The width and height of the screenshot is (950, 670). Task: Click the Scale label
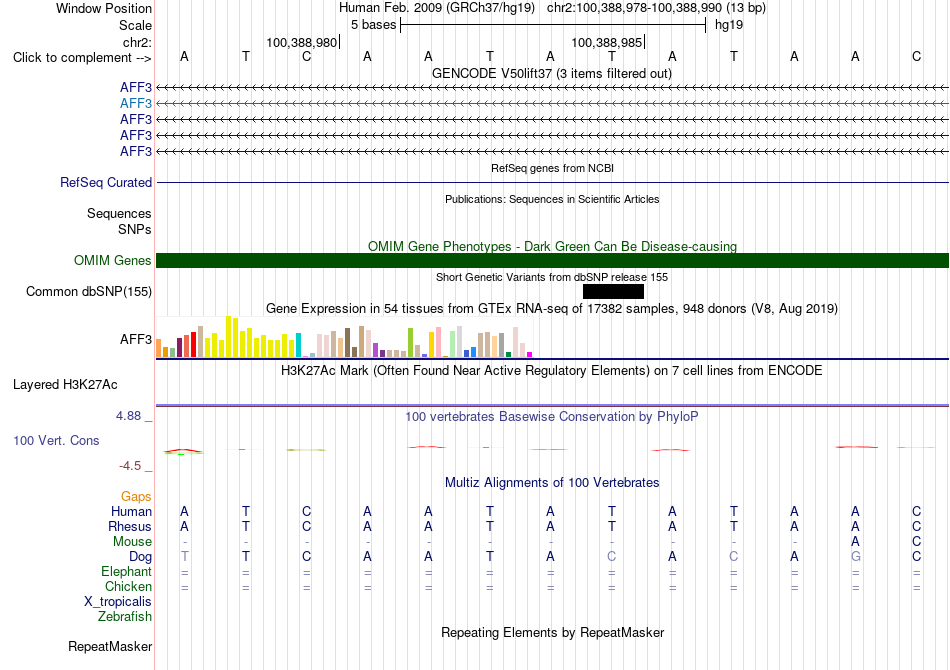click(136, 25)
